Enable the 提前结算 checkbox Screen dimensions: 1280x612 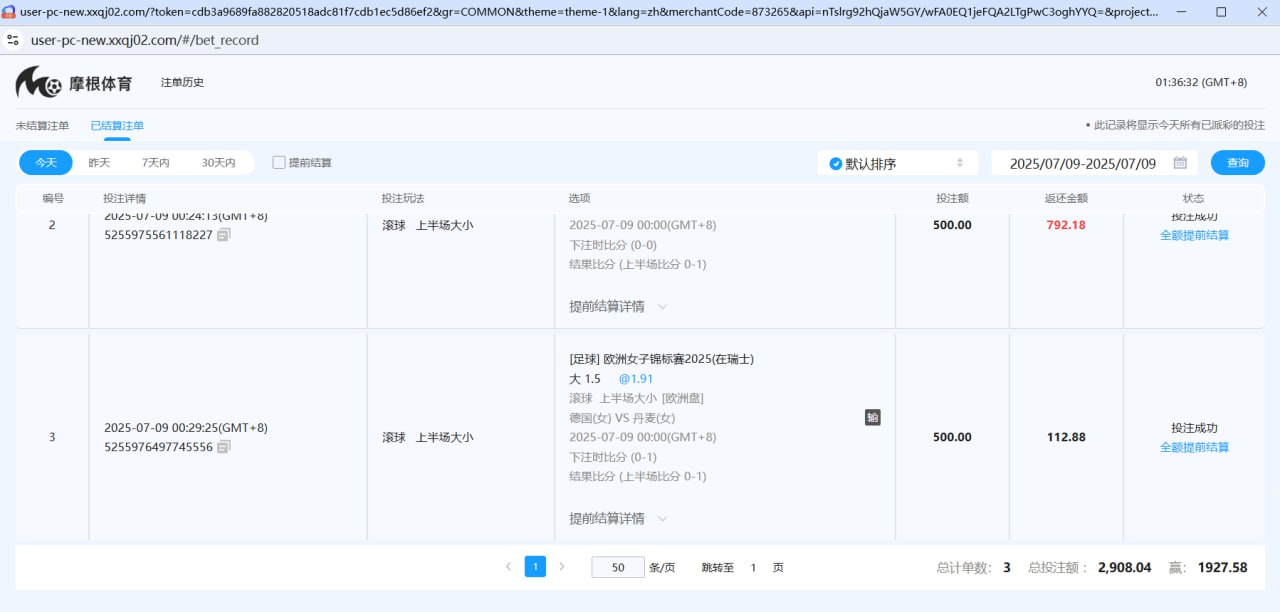(279, 163)
